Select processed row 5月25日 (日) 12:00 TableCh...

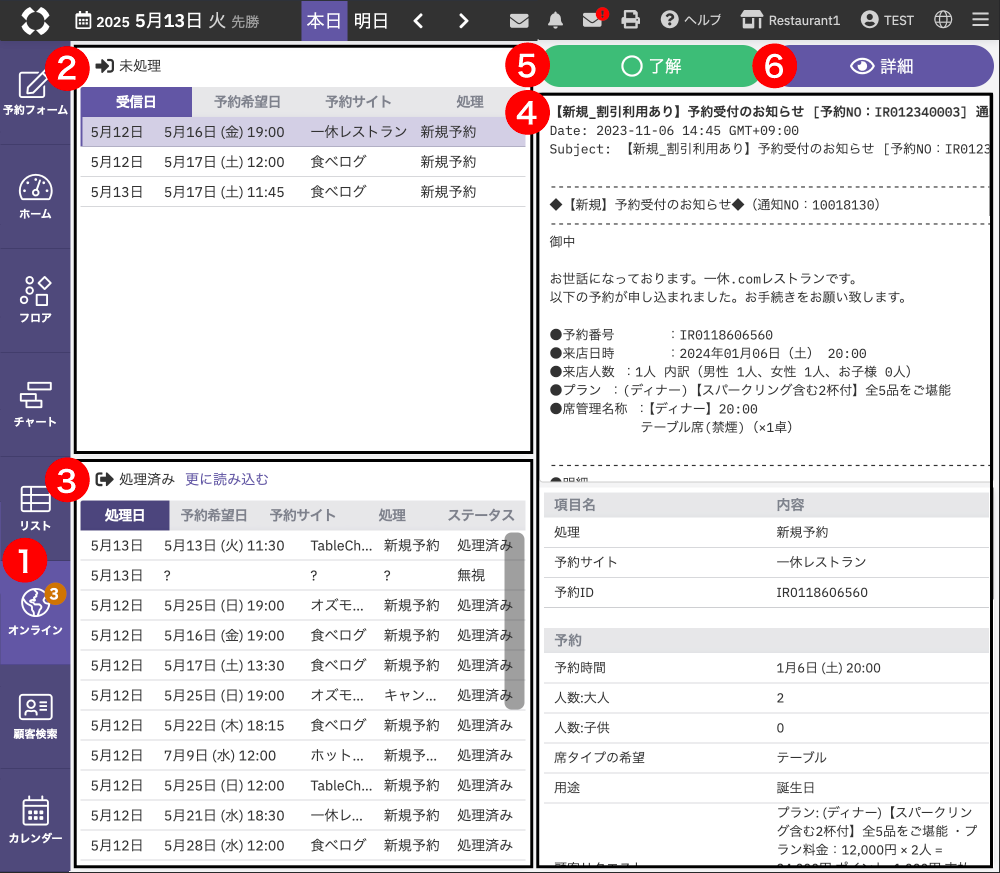303,785
